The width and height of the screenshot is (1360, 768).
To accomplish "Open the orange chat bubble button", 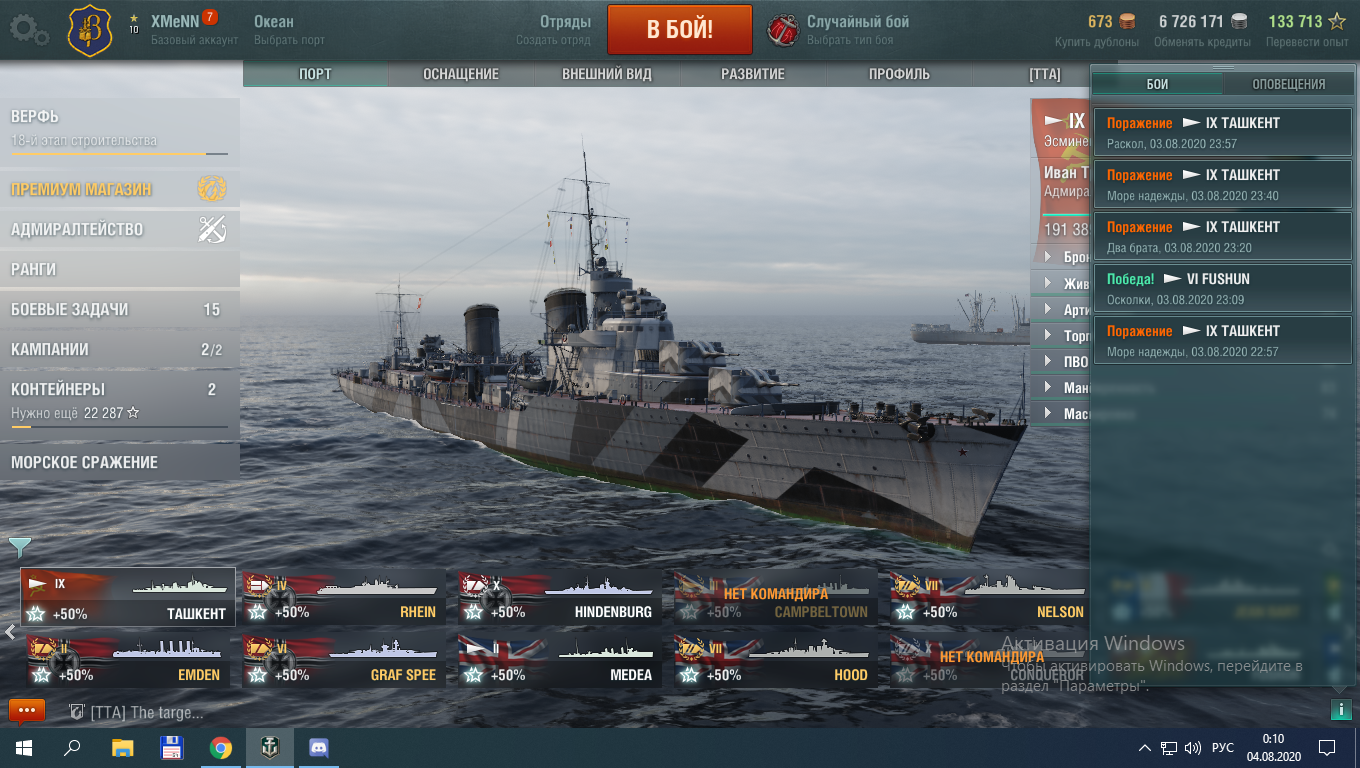I will click(x=27, y=711).
